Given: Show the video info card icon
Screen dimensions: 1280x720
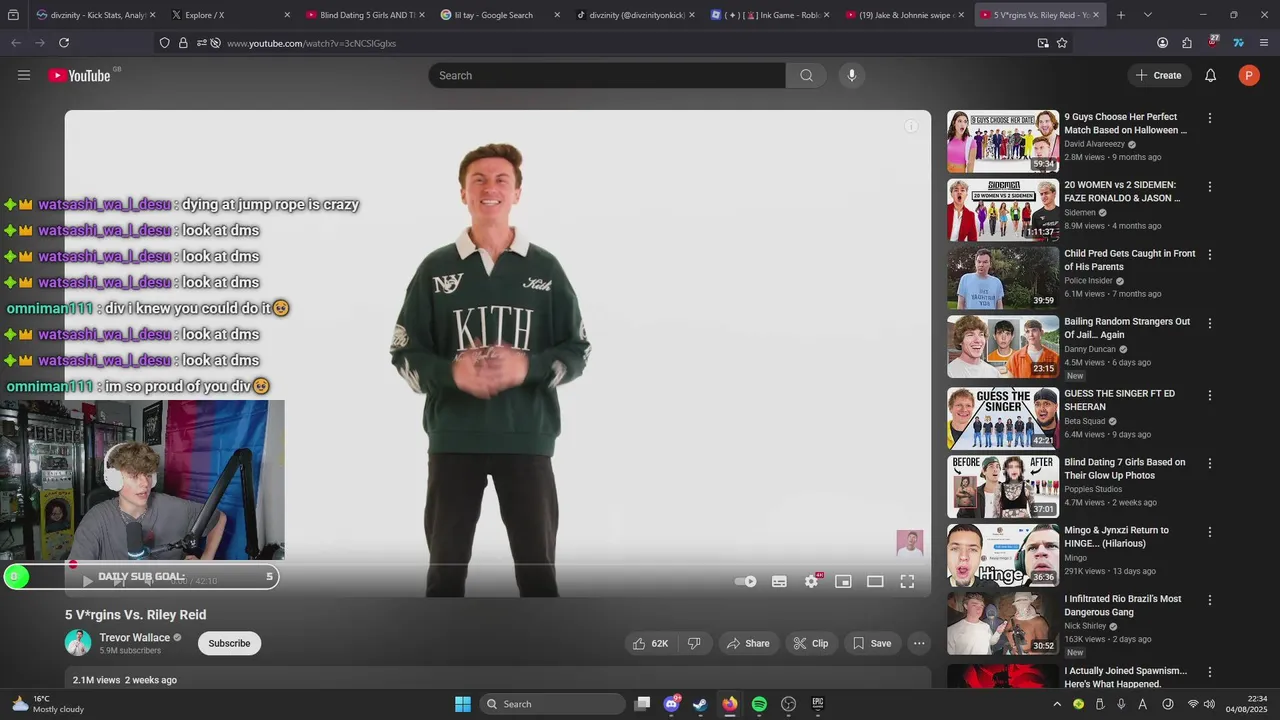Looking at the screenshot, I should point(911,126).
